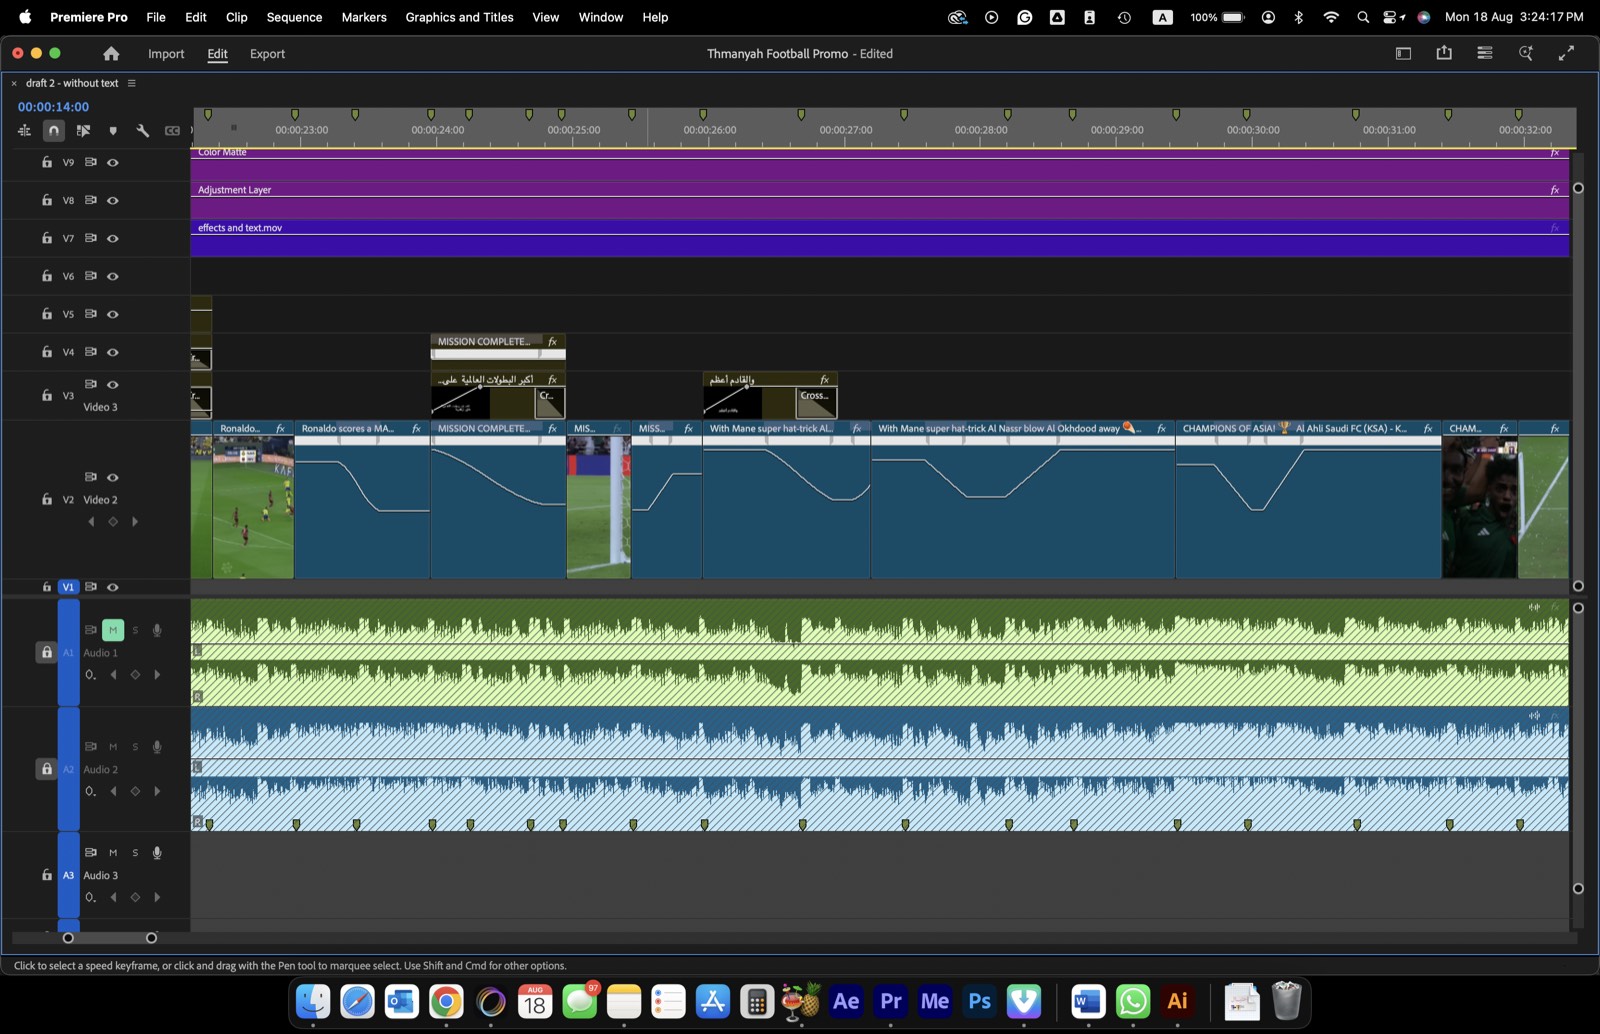The height and width of the screenshot is (1034, 1600).
Task: Open Timeline Display Settings wrench icon
Action: click(x=142, y=130)
